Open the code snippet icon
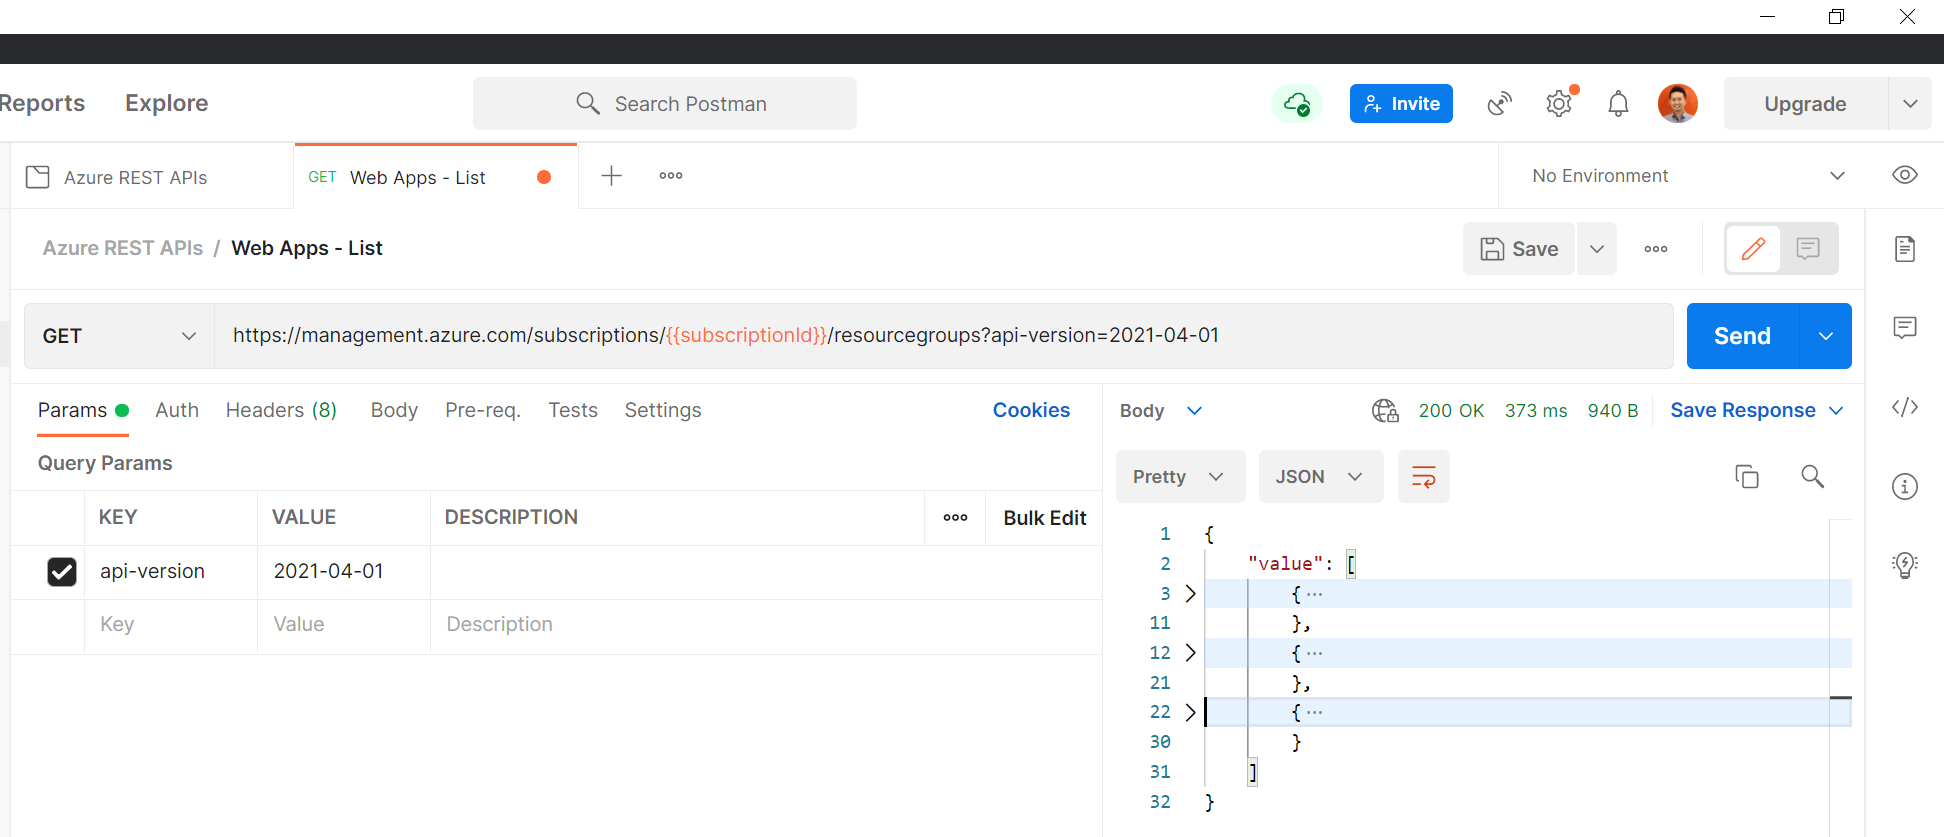Image resolution: width=1944 pixels, height=837 pixels. [1904, 407]
